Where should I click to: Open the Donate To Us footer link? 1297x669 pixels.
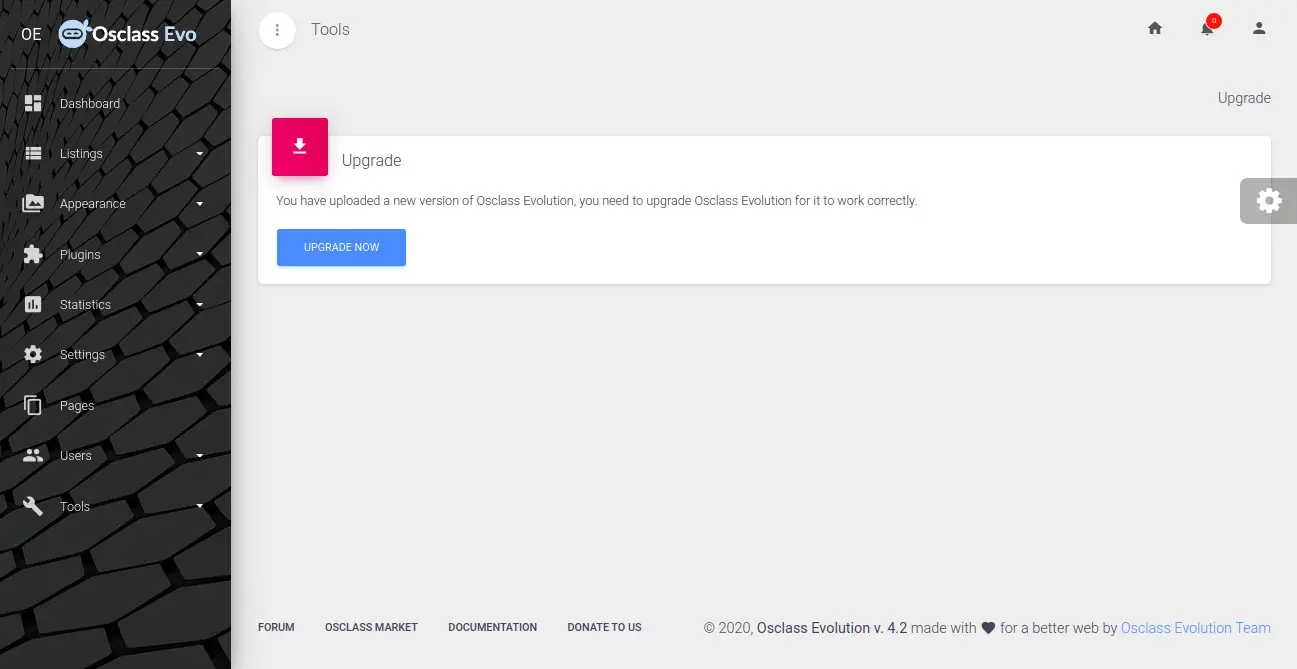604,627
